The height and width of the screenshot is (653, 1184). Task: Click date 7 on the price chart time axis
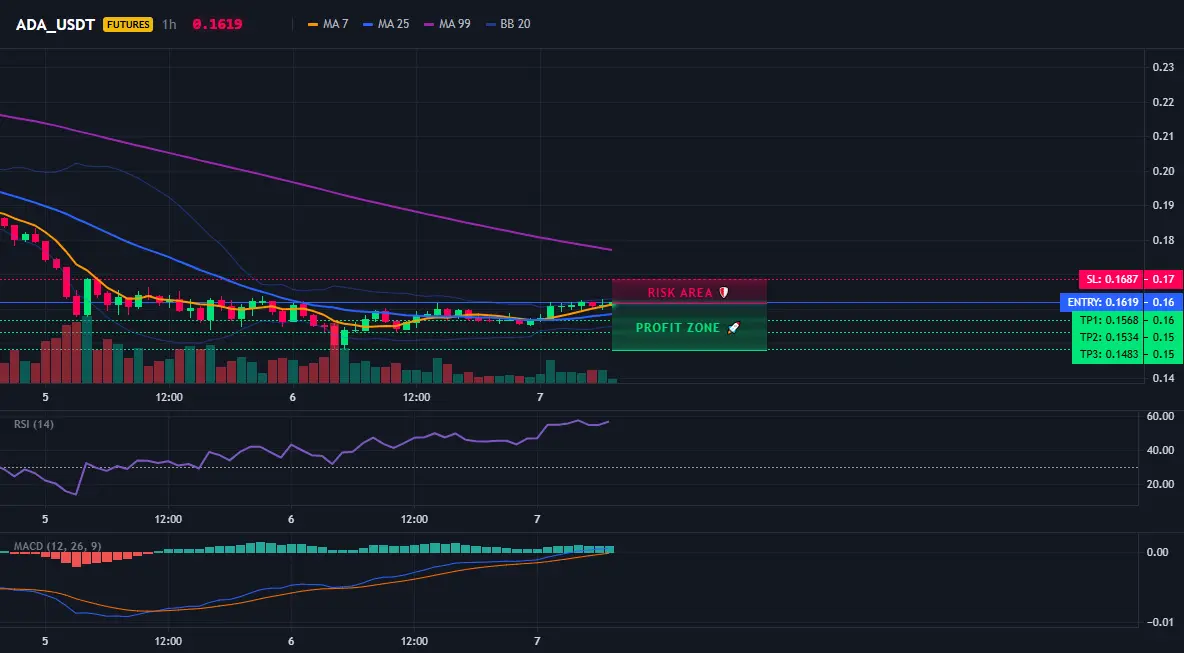(539, 397)
